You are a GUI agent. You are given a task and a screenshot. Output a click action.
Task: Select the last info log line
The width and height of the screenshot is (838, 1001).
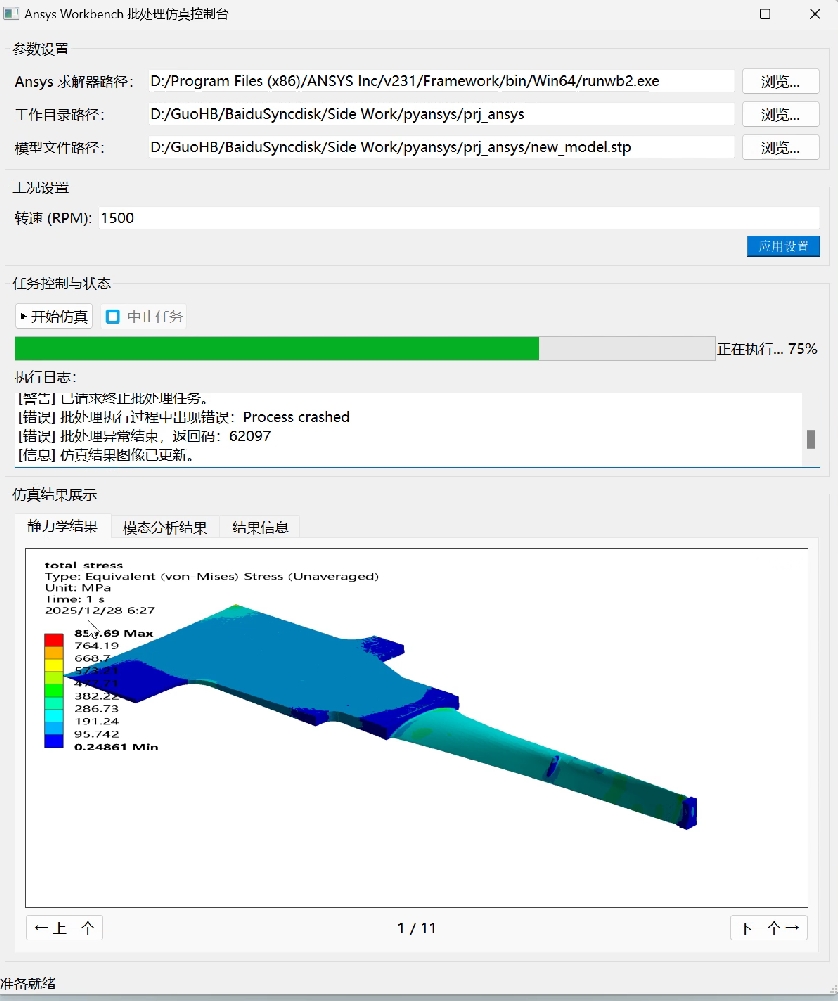(x=106, y=455)
